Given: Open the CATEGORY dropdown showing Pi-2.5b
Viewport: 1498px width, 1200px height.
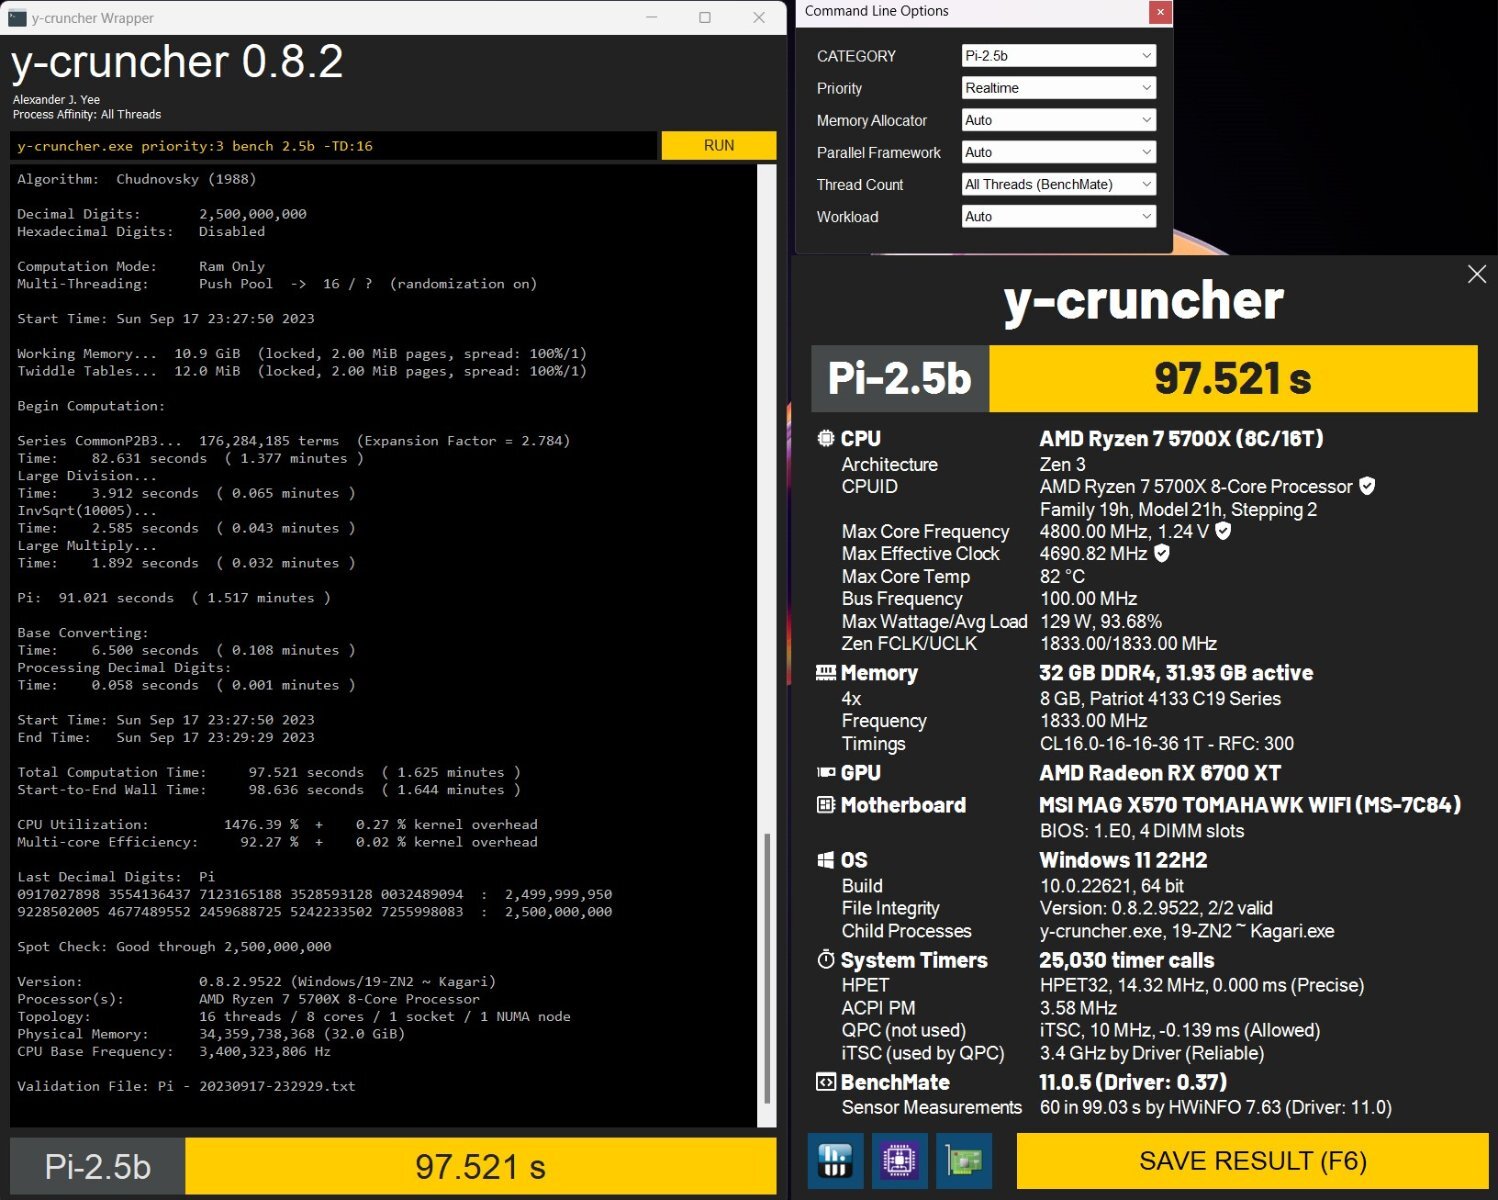Looking at the screenshot, I should pyautogui.click(x=1058, y=56).
